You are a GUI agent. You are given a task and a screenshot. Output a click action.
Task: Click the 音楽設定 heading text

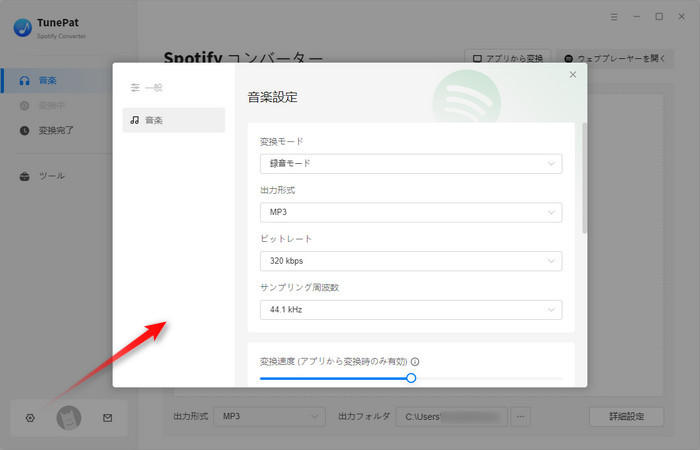(272, 97)
